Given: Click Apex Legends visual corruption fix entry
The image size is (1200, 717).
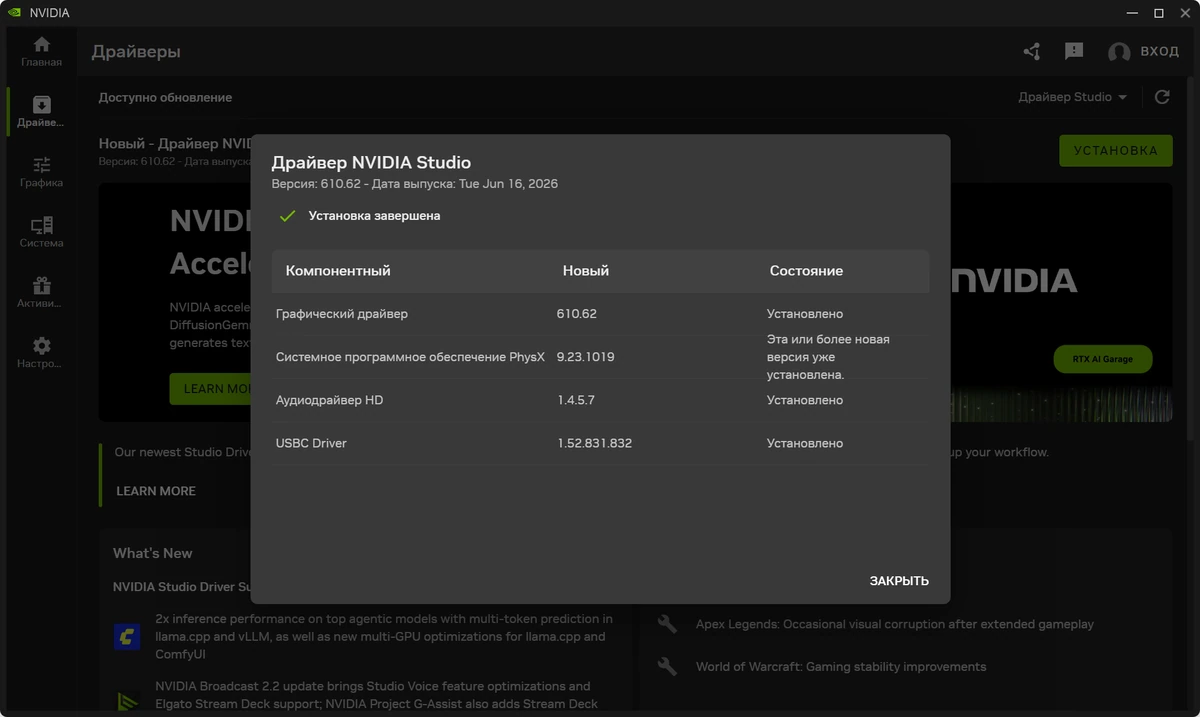Looking at the screenshot, I should (895, 624).
